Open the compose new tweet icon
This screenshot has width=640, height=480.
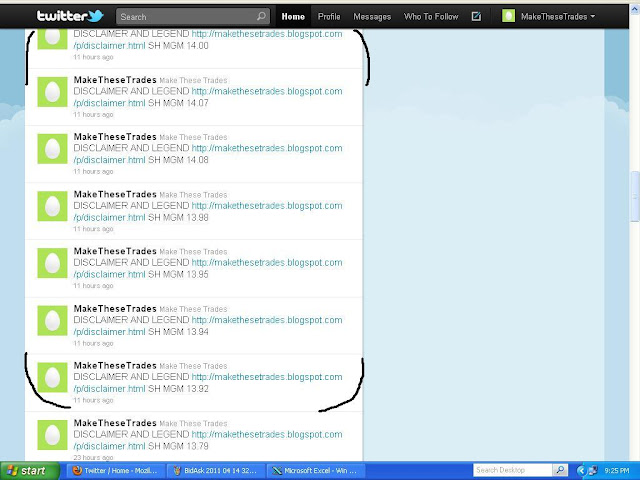(x=476, y=16)
